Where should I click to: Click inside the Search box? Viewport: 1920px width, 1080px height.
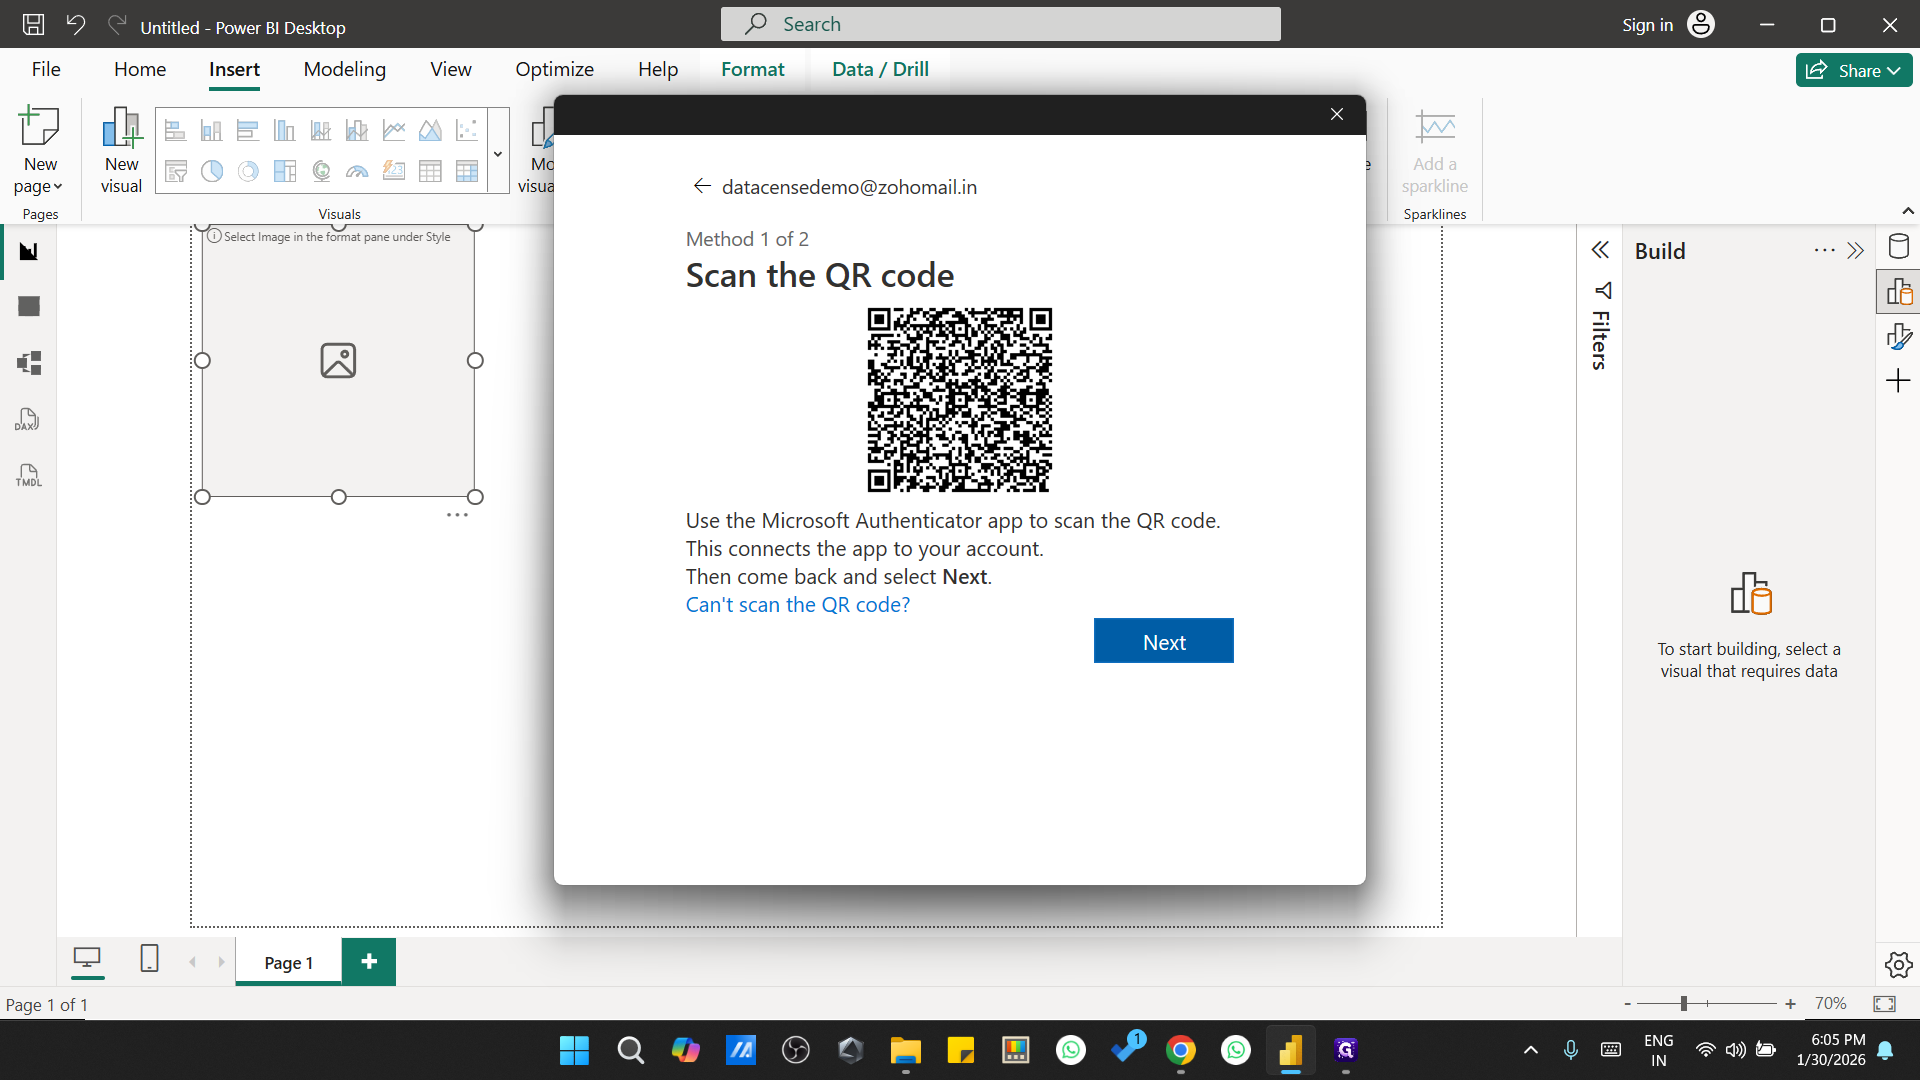[x=1000, y=23]
